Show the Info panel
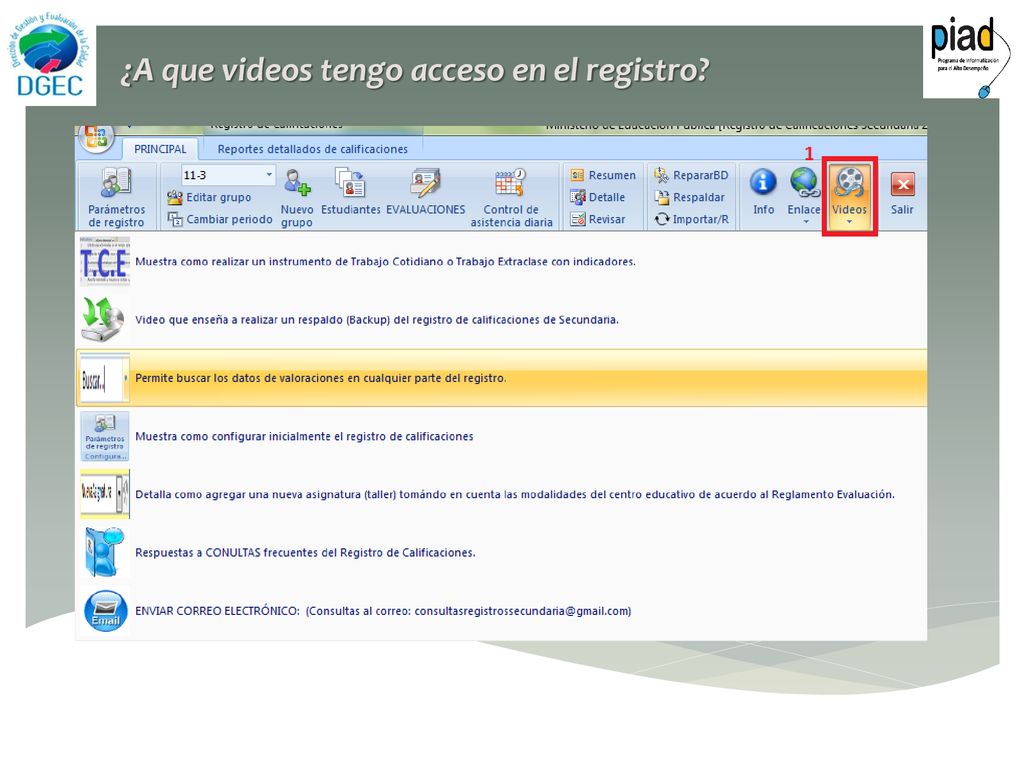The image size is (1024, 768). coord(763,191)
